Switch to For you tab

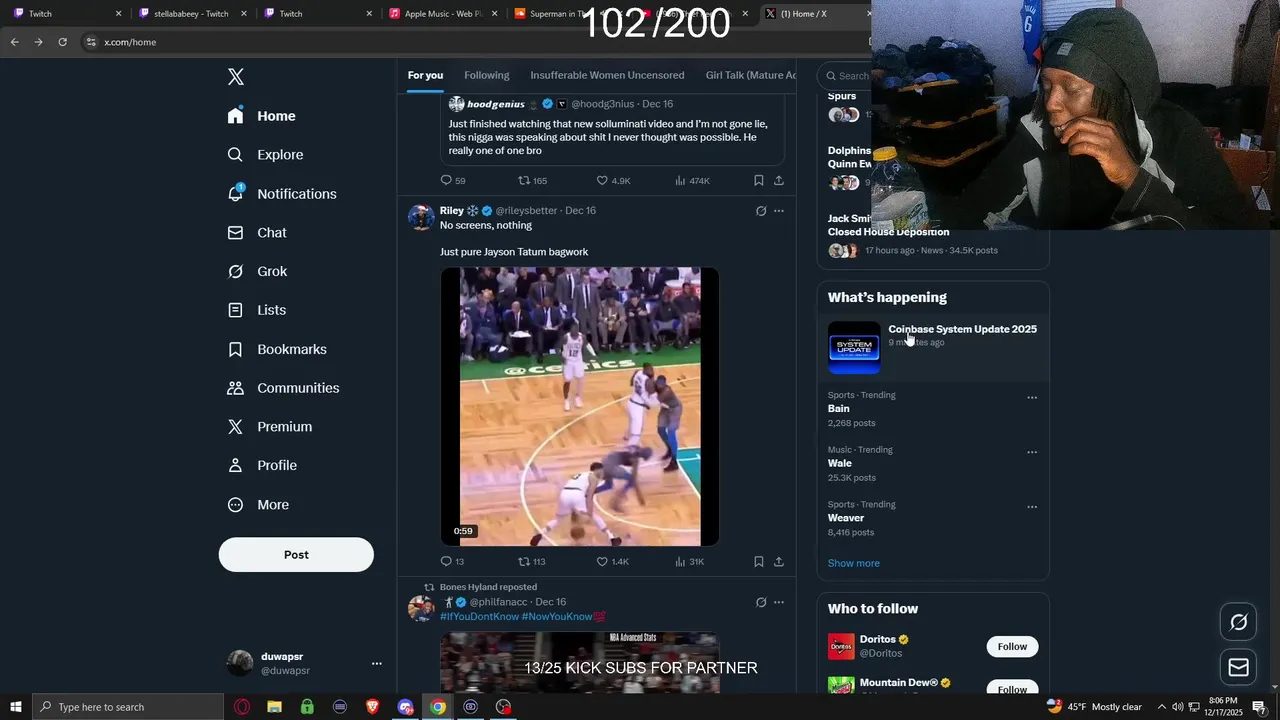(425, 75)
